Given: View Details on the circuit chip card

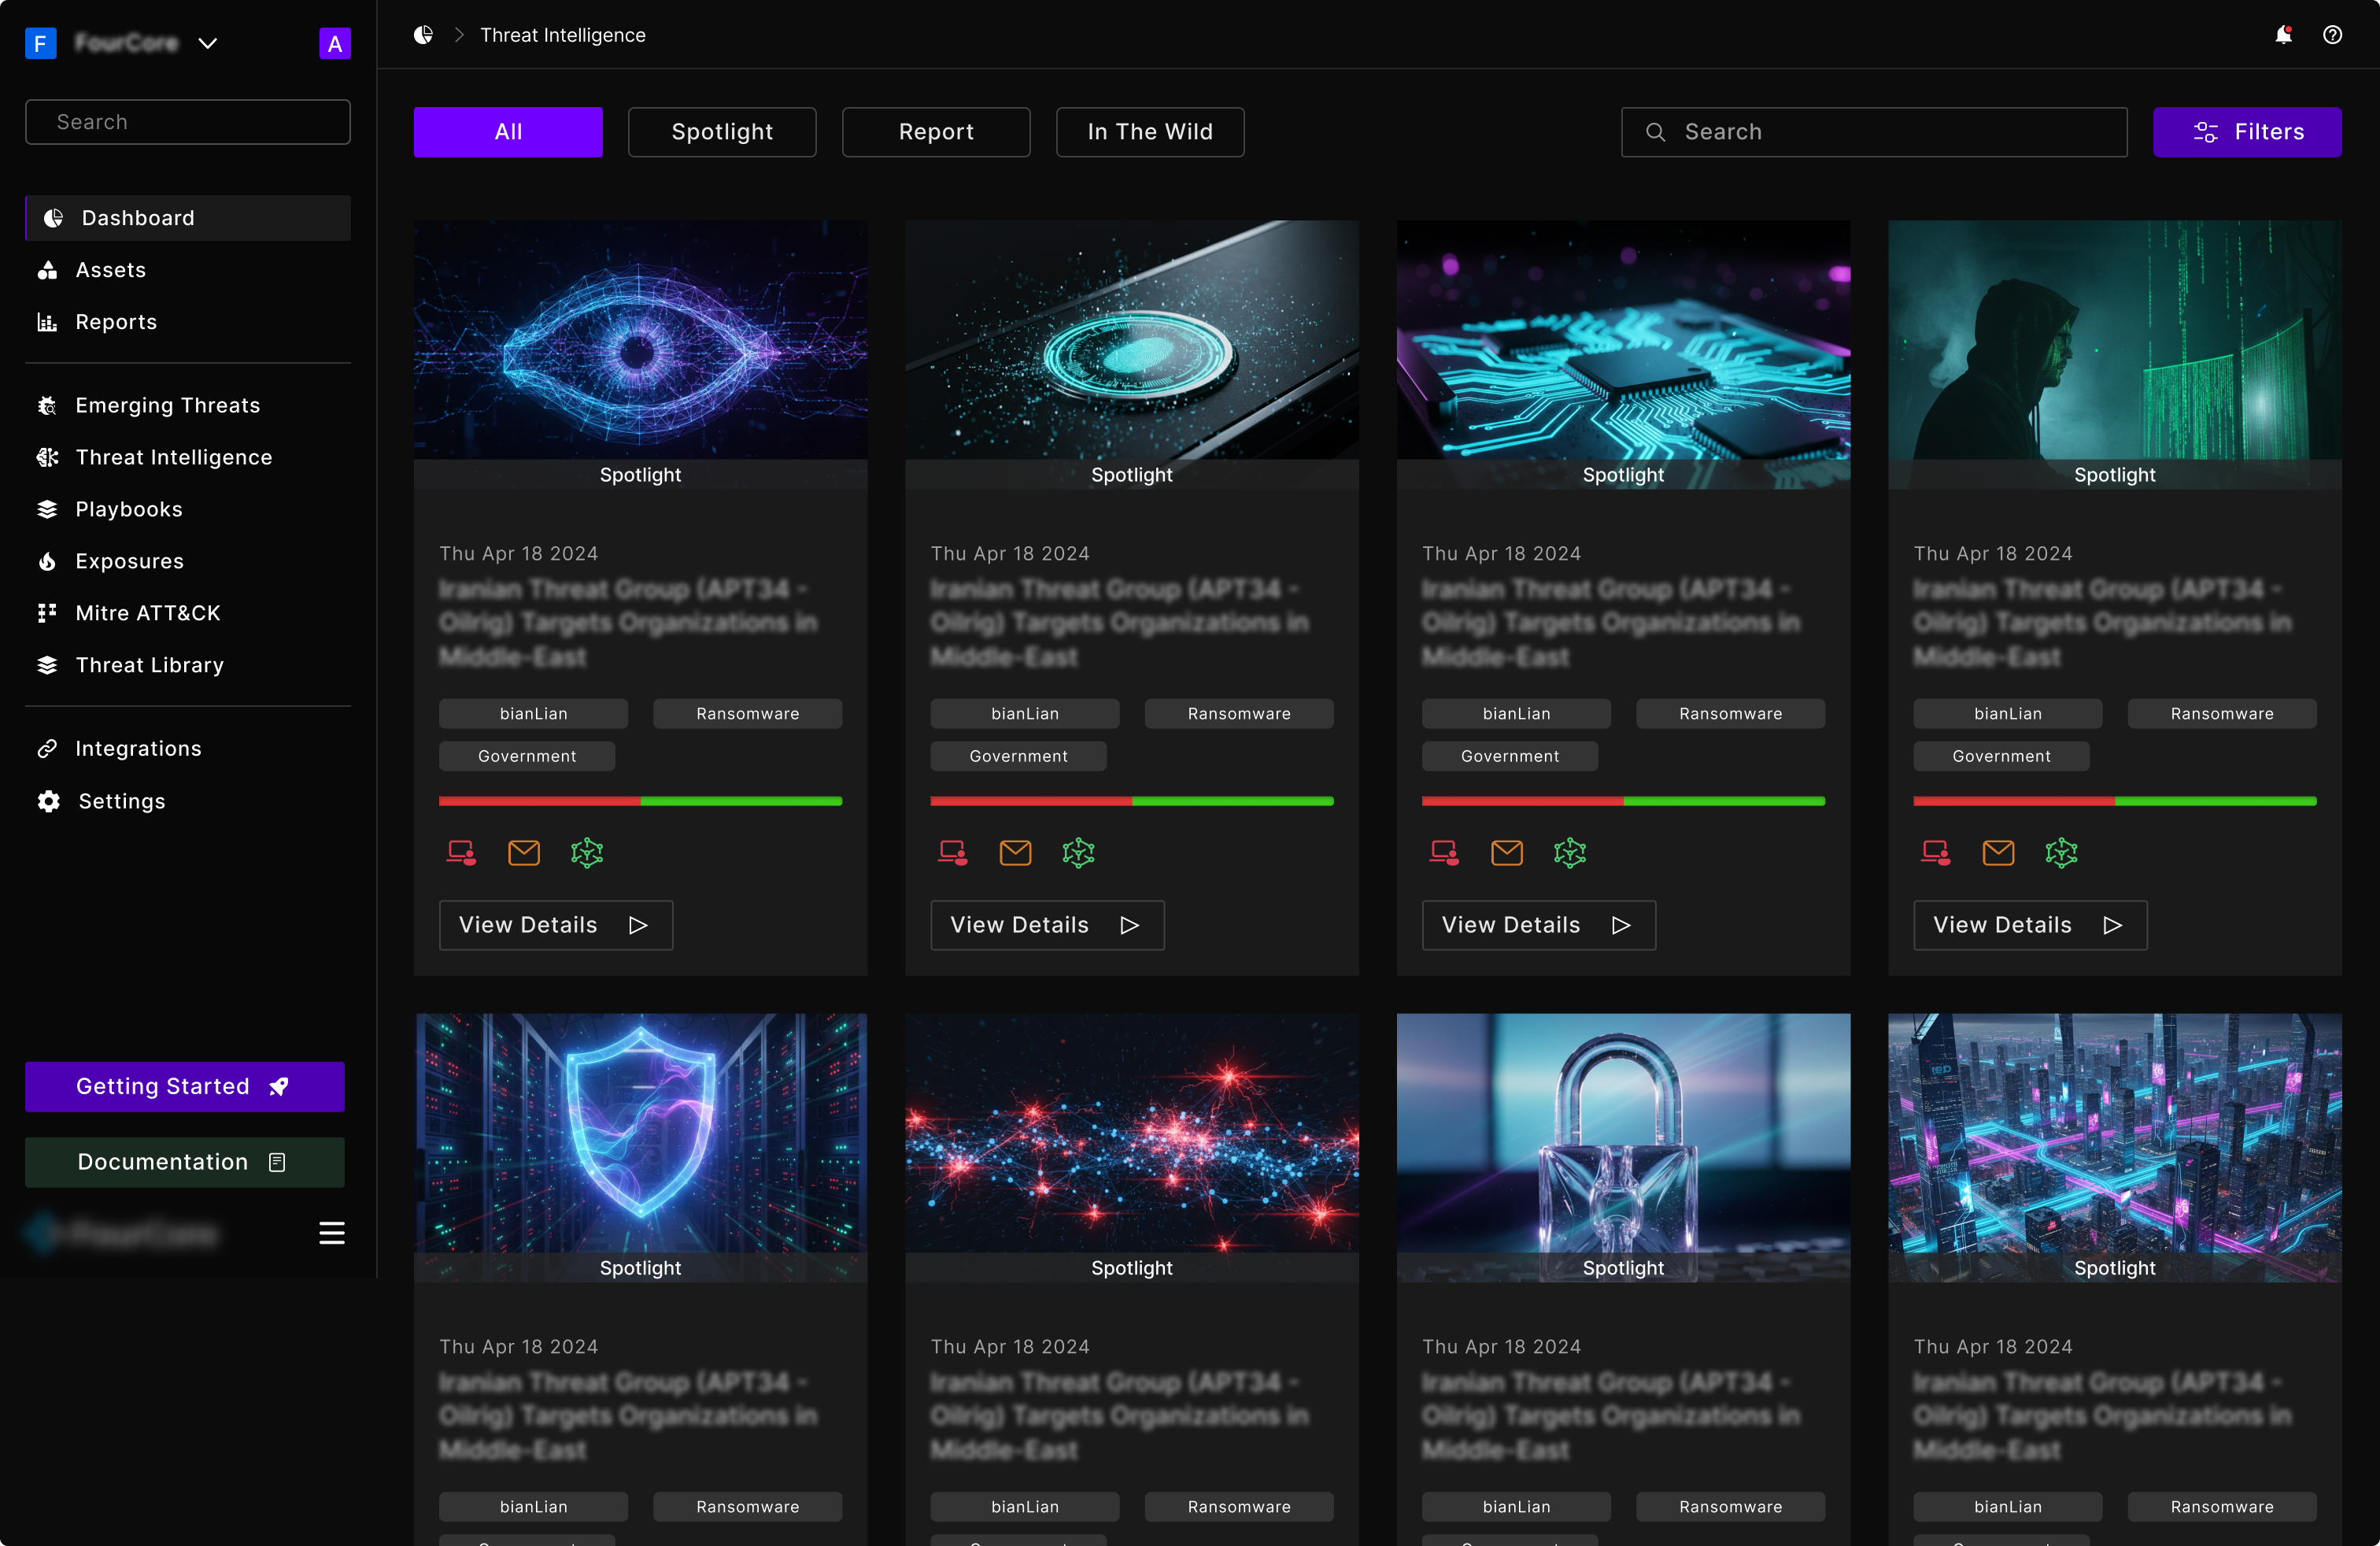Looking at the screenshot, I should 1539,925.
